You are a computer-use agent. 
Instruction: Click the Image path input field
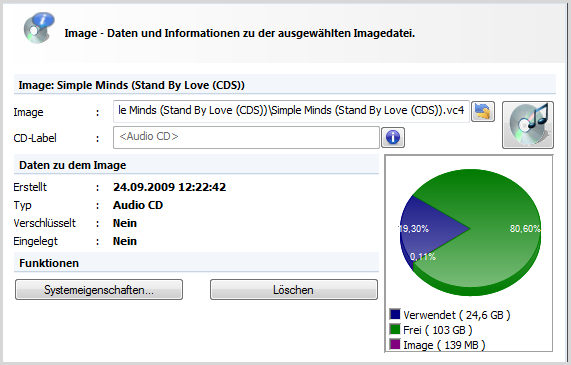[x=291, y=111]
